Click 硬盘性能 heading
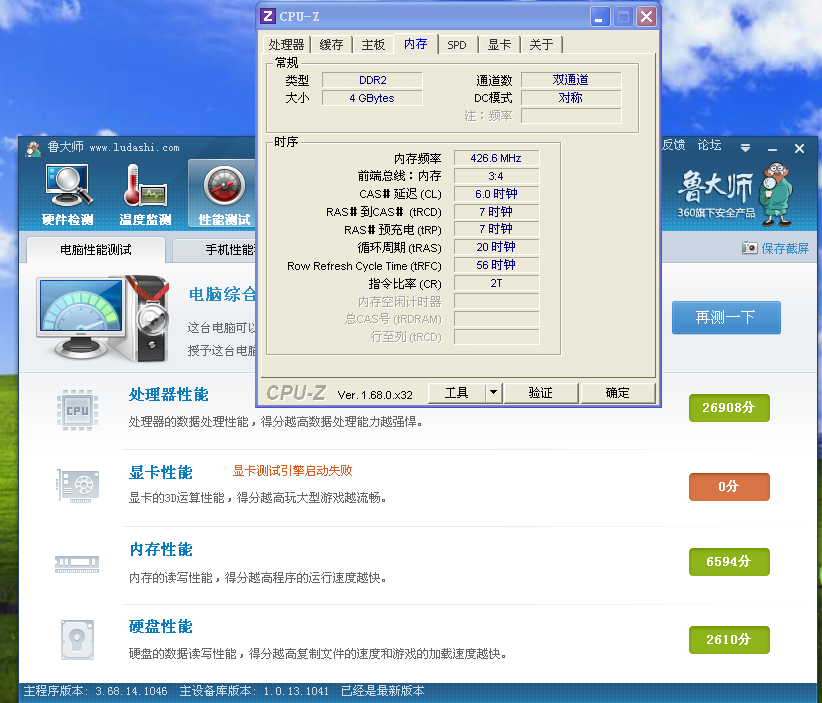This screenshot has height=703, width=822. 160,626
